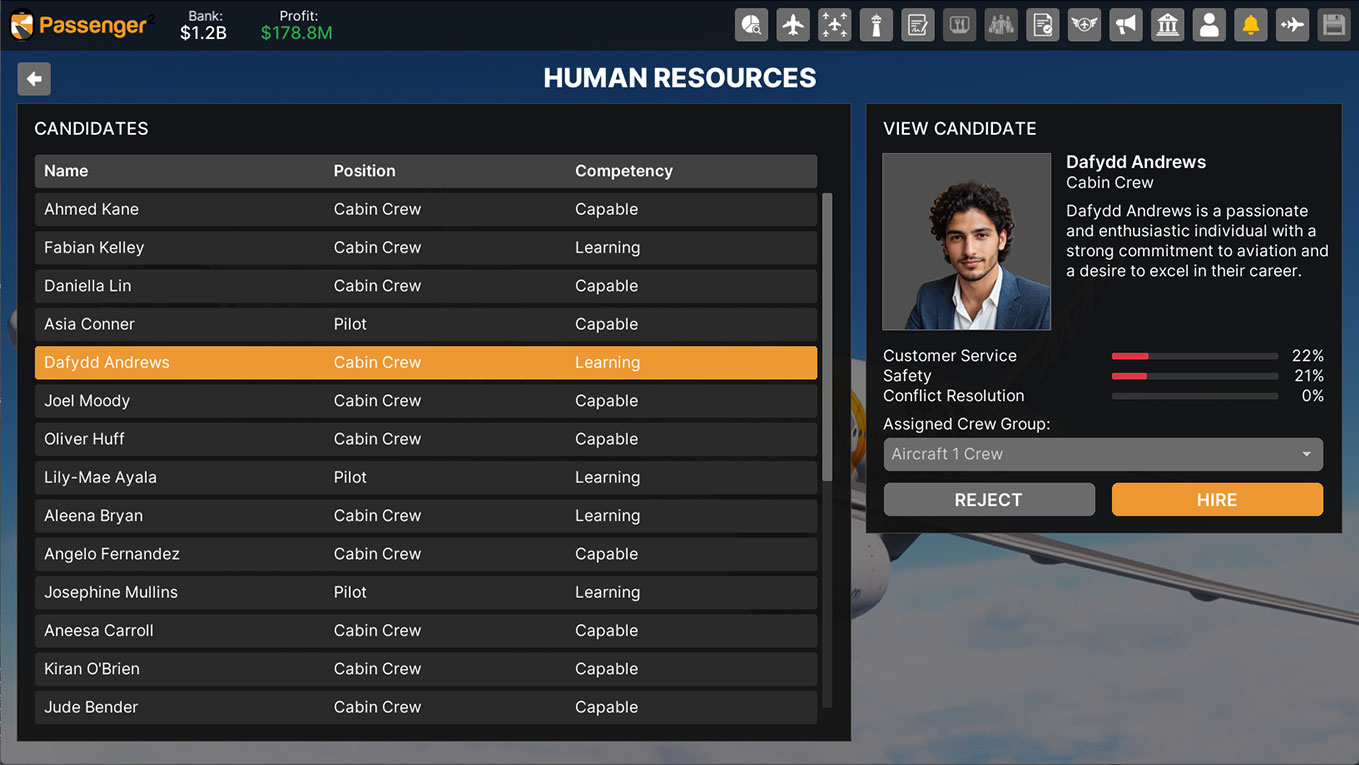Reject the selected candidate
Image resolution: width=1359 pixels, height=765 pixels.
click(x=988, y=500)
